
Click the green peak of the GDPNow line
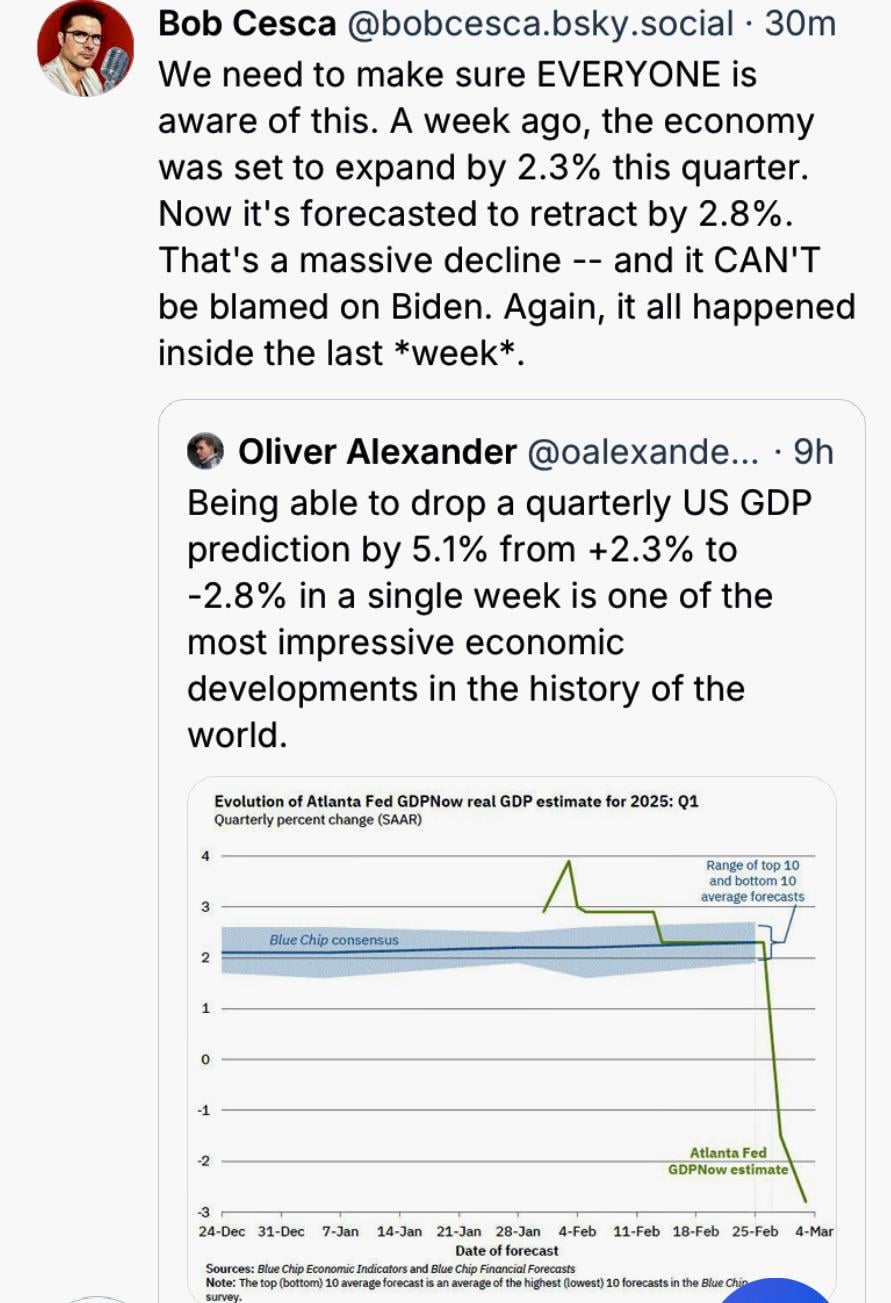tap(570, 861)
